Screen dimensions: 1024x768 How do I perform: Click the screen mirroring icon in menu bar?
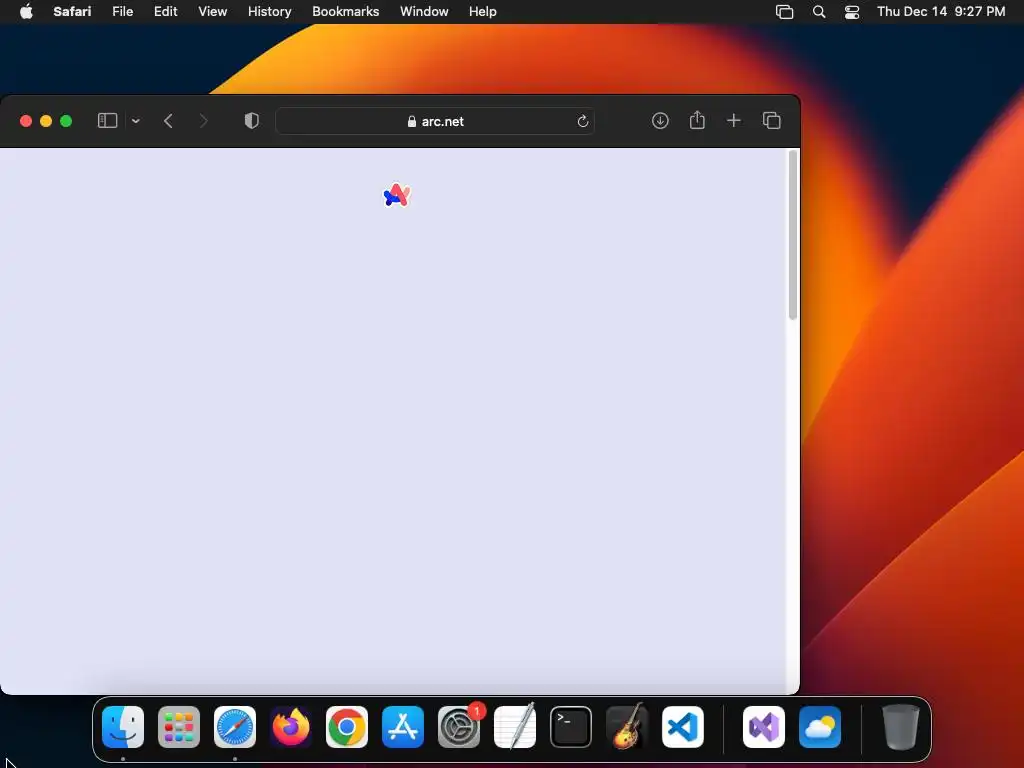[x=784, y=12]
